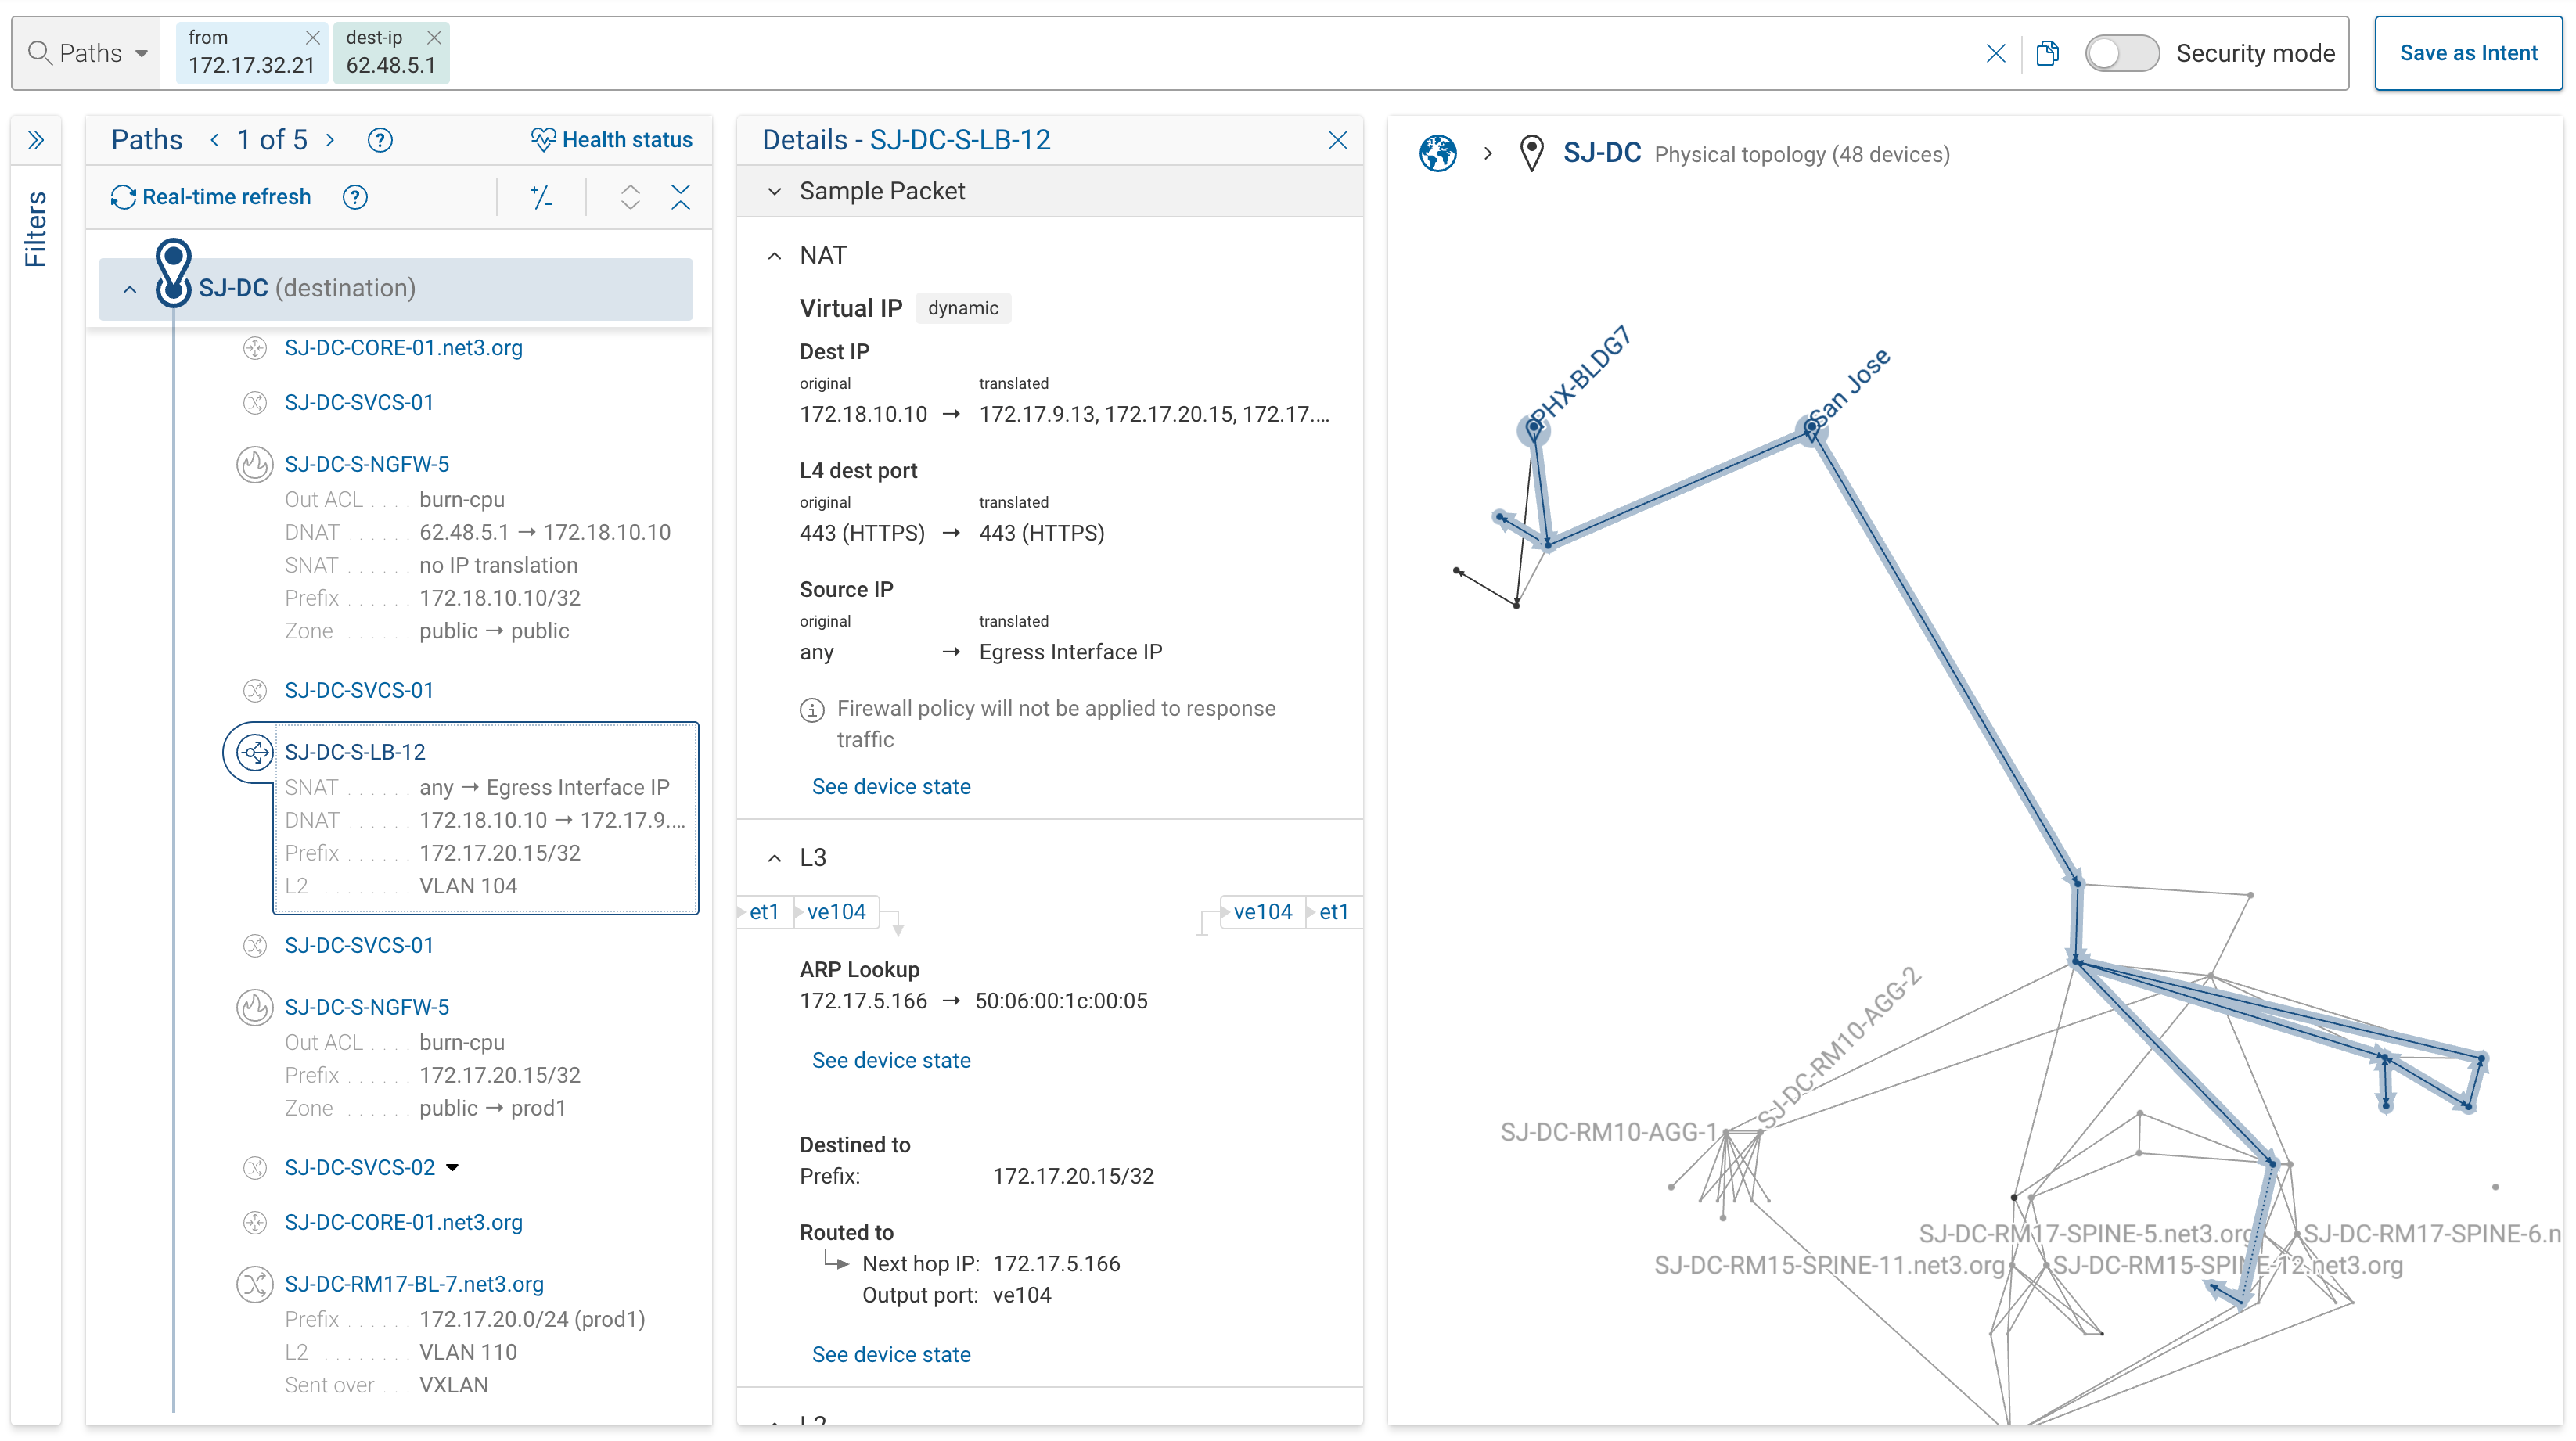Open SJ-DC-S-LB-12 hop link
The width and height of the screenshot is (2576, 1441).
(x=355, y=752)
